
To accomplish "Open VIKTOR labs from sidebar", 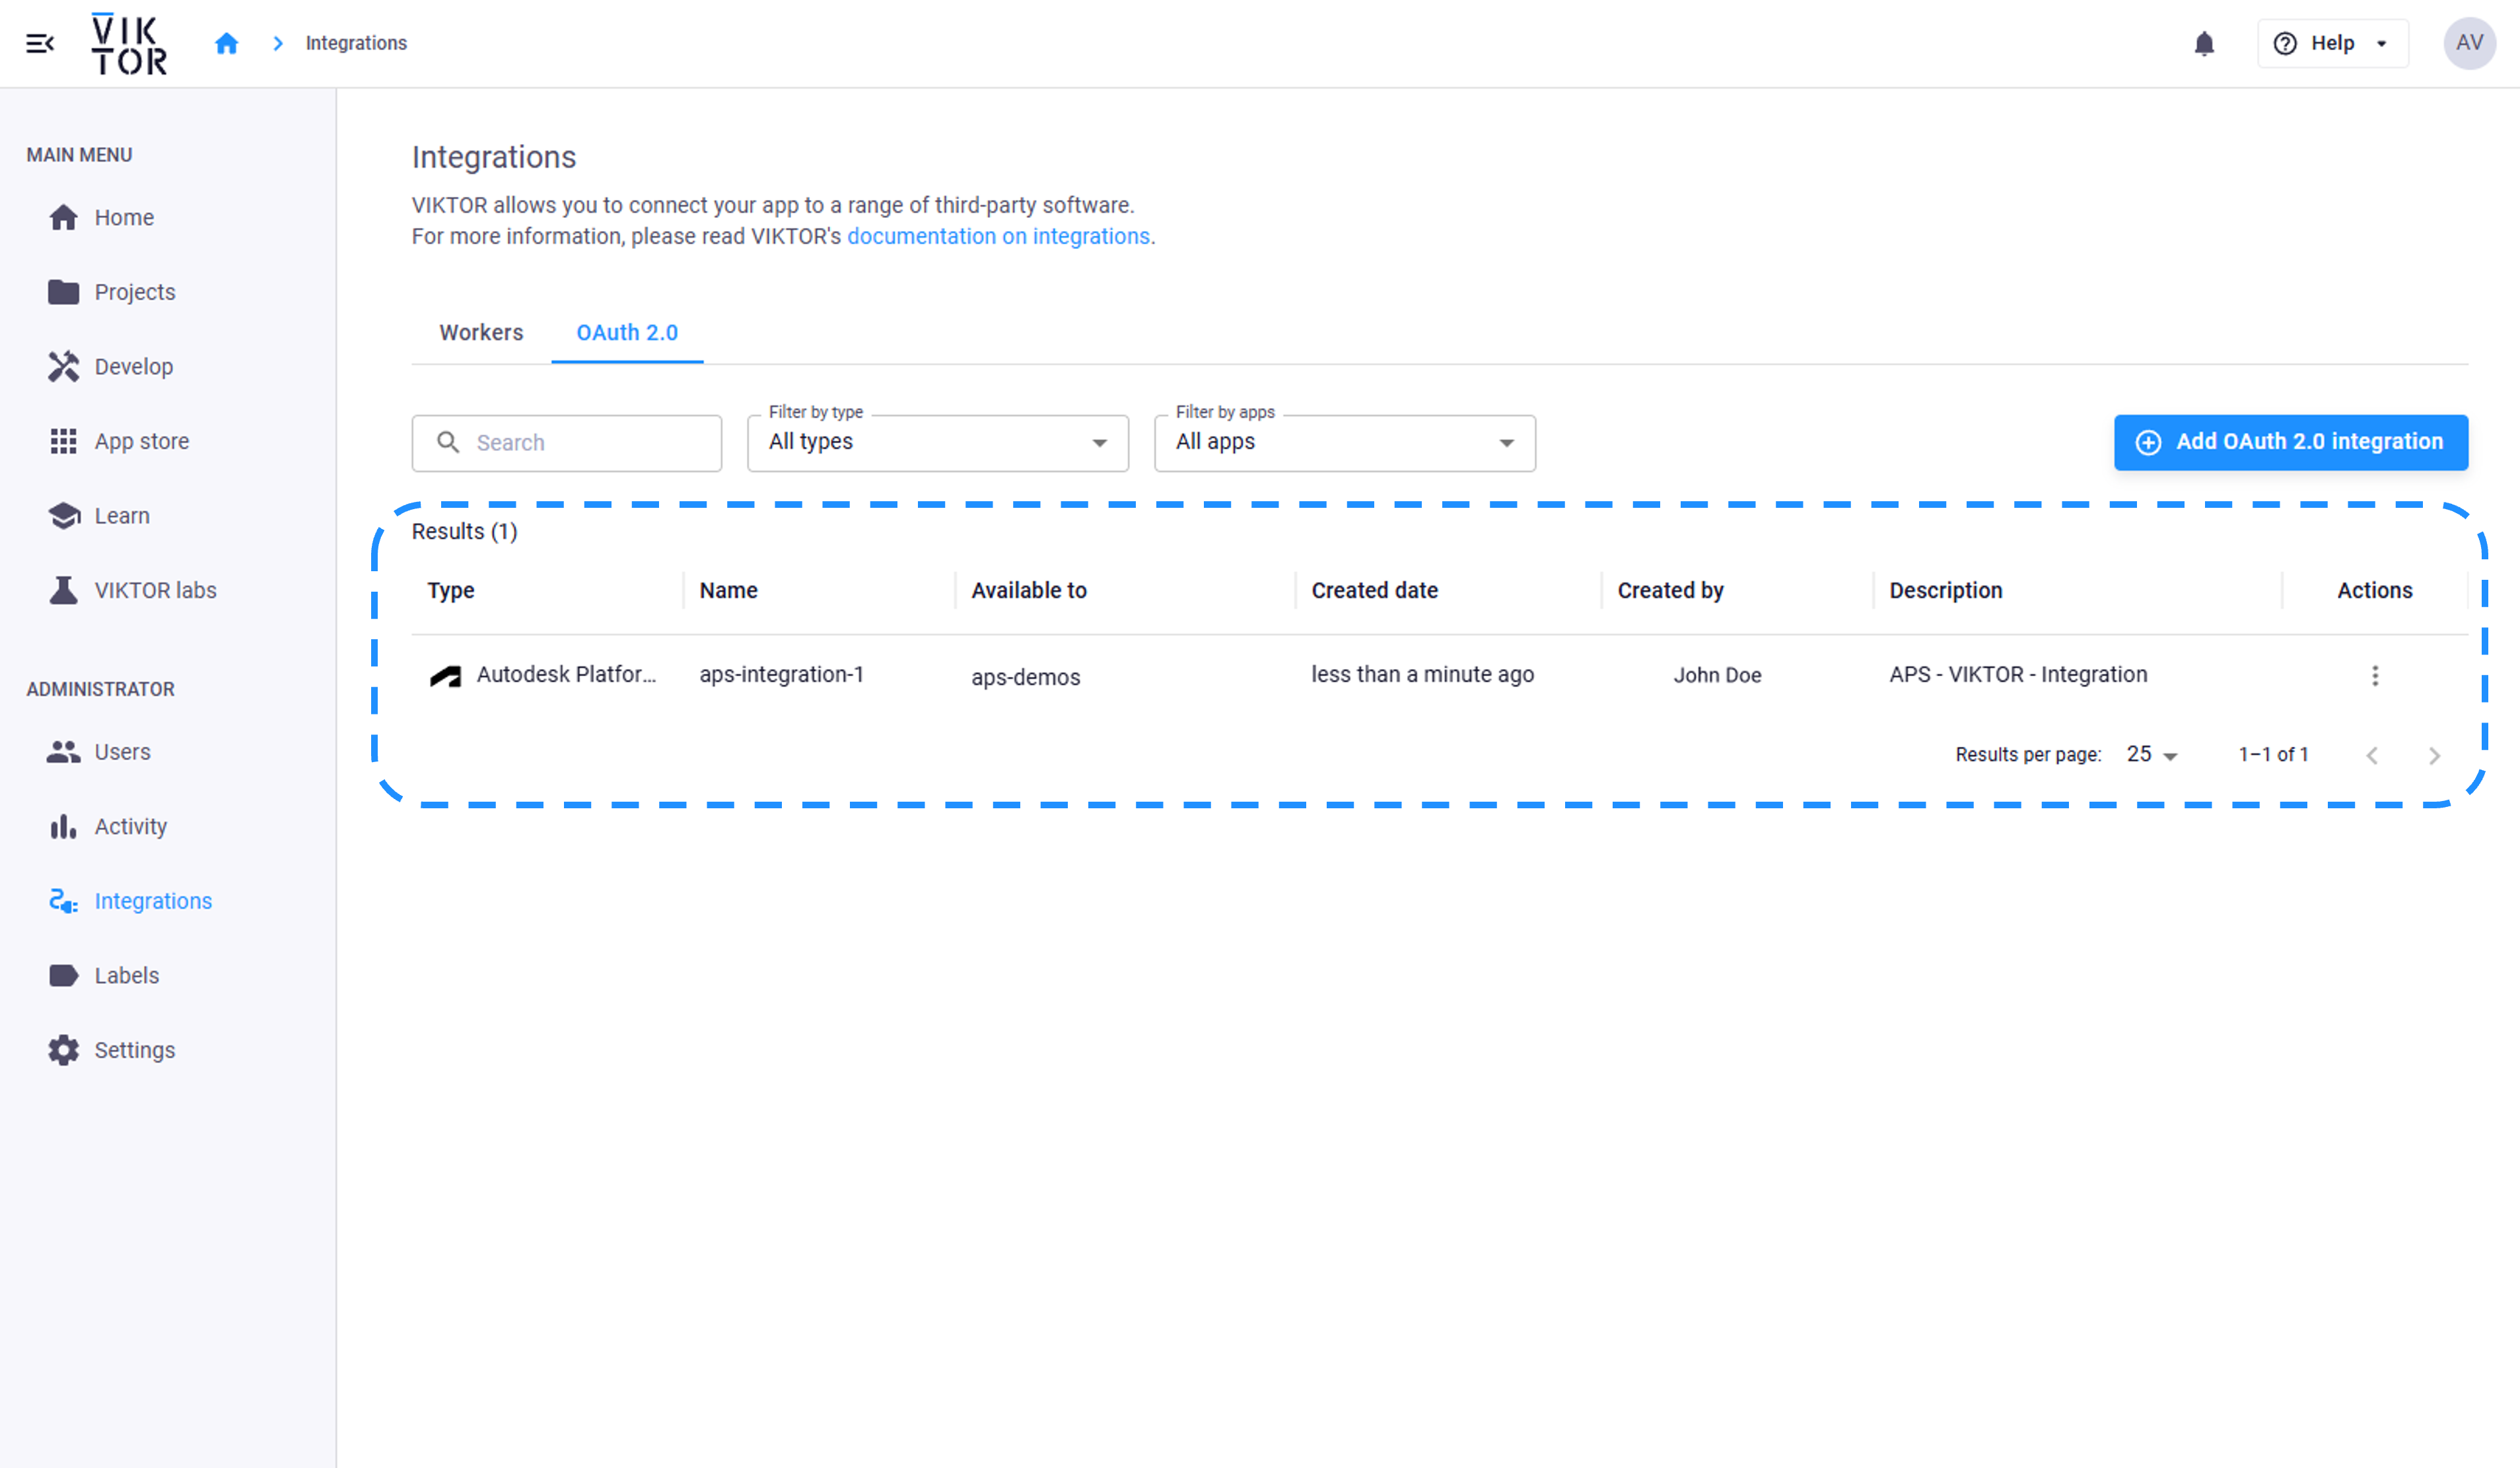I will coord(155,590).
